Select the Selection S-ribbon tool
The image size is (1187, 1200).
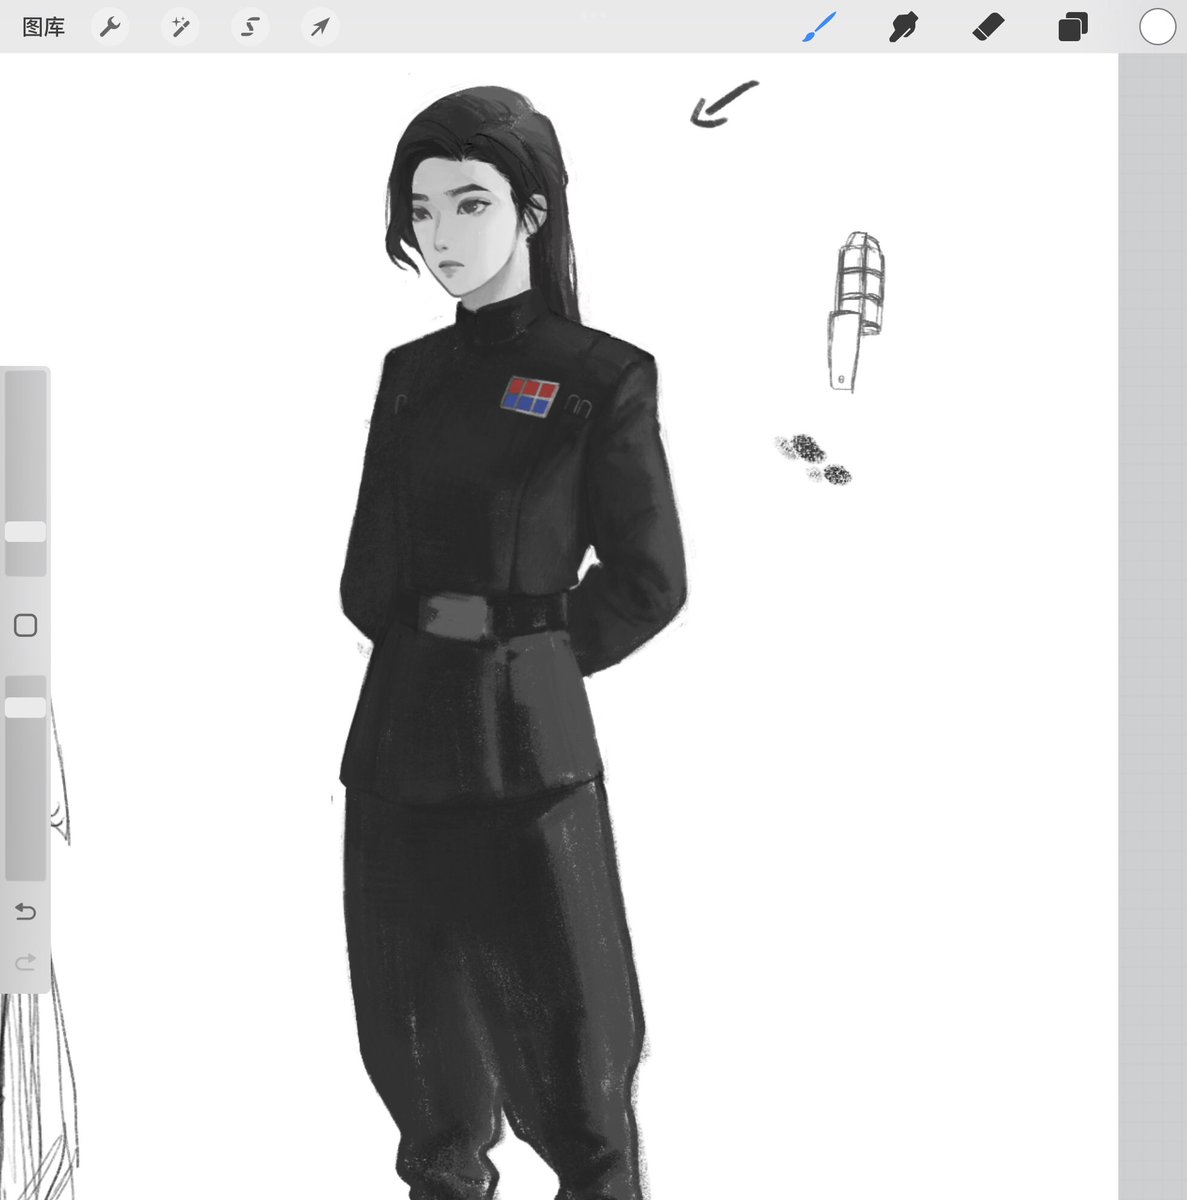point(250,27)
